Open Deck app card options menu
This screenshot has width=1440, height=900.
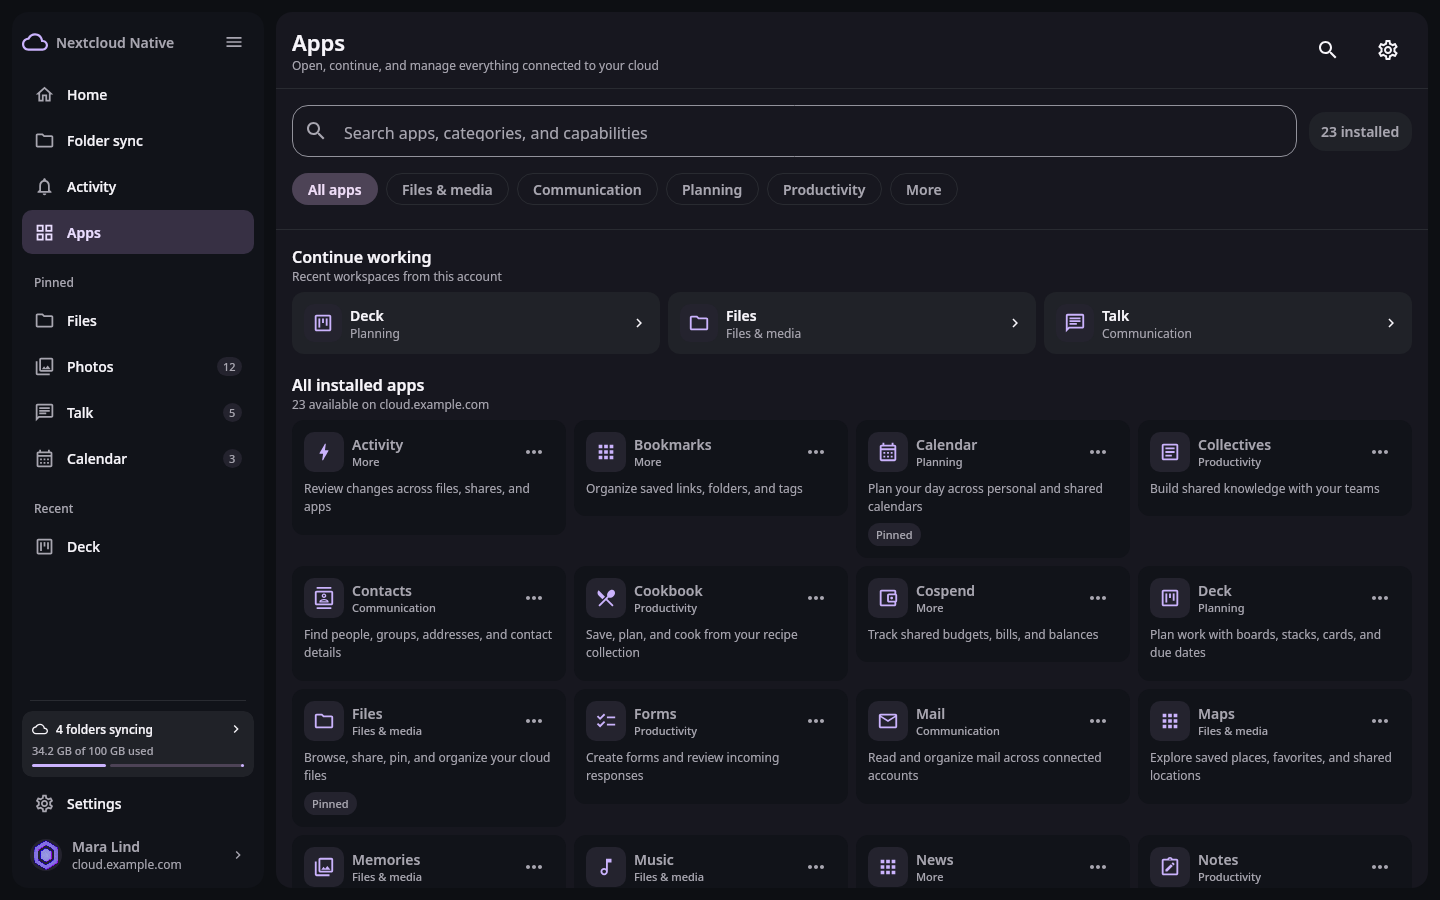click(1380, 598)
